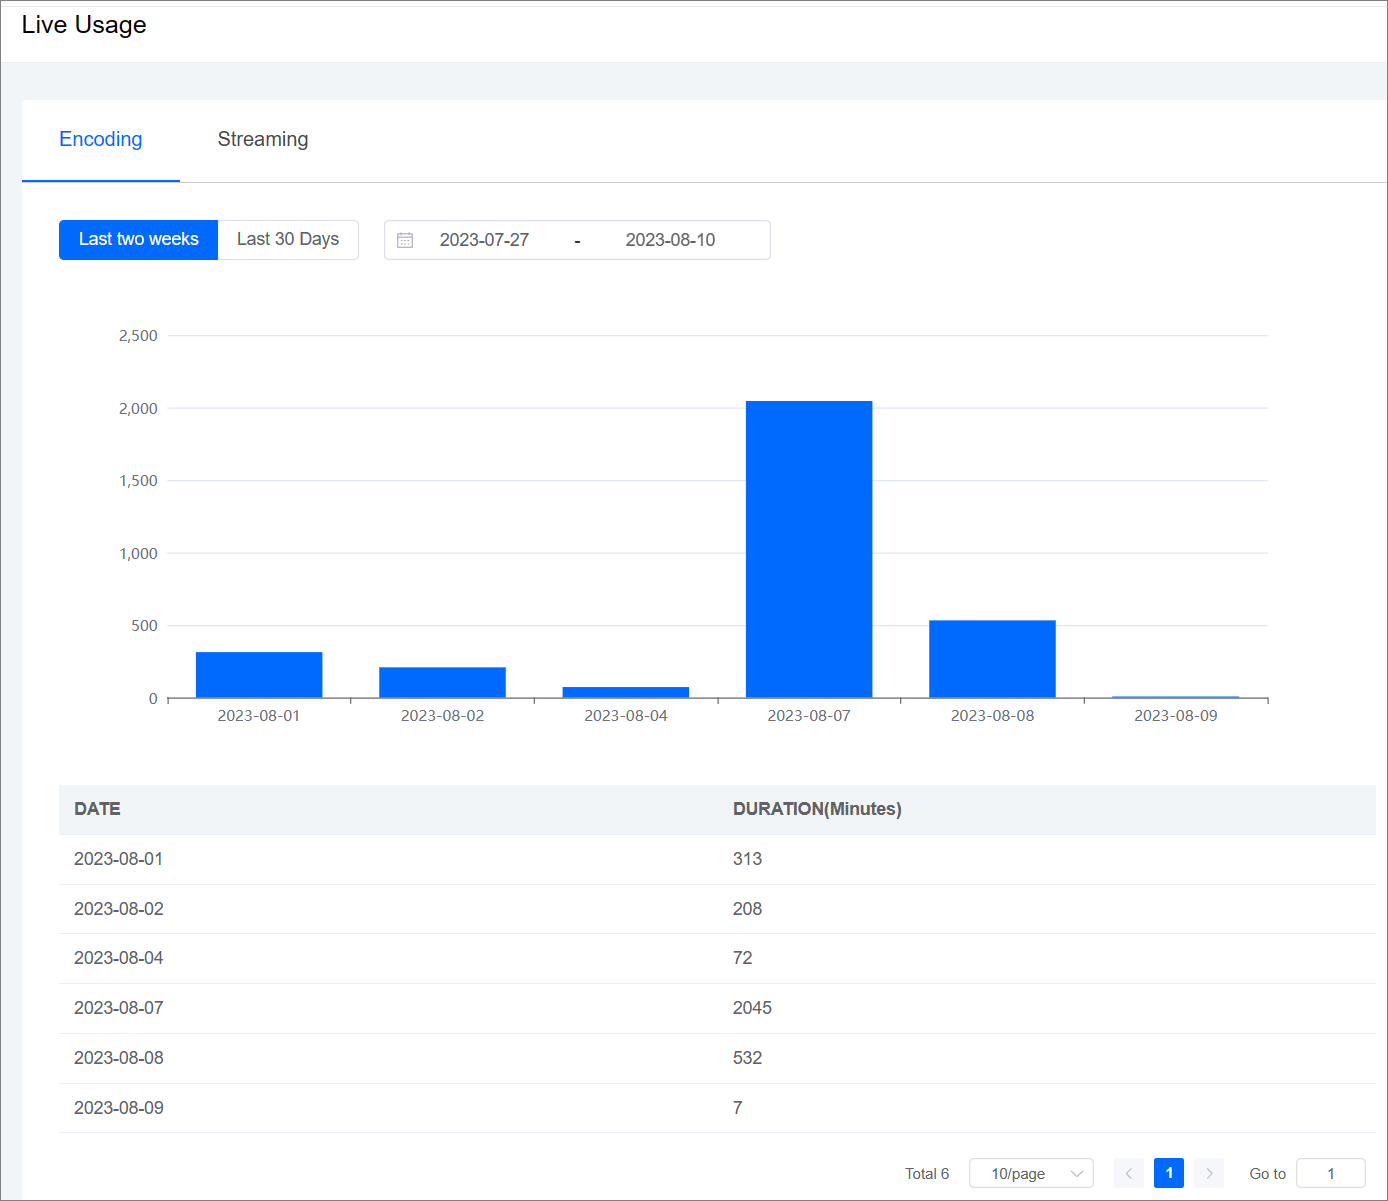Click the 2023-08-04 x-axis label

[626, 716]
